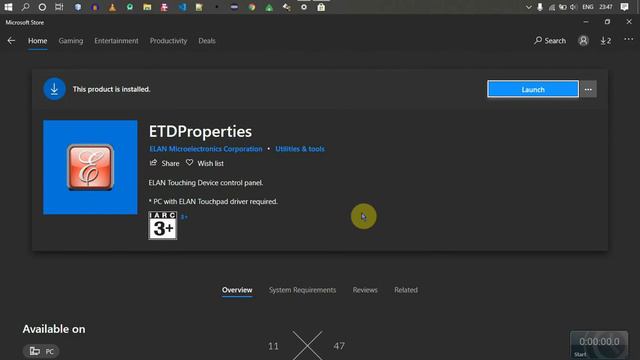The image size is (640, 360).
Task: Open the Action Center notifications icon
Action: (x=624, y=7)
